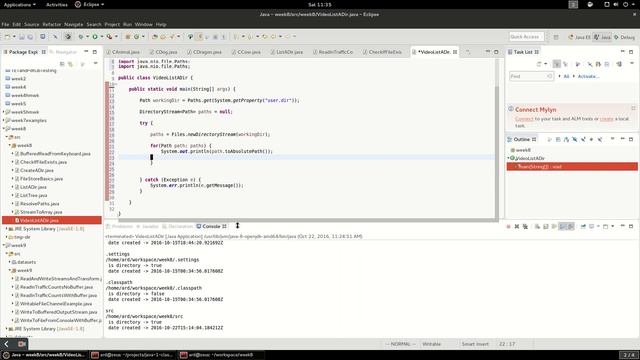
Task: Toggle Categorized view in Task List toolbar
Action: click(x=557, y=64)
